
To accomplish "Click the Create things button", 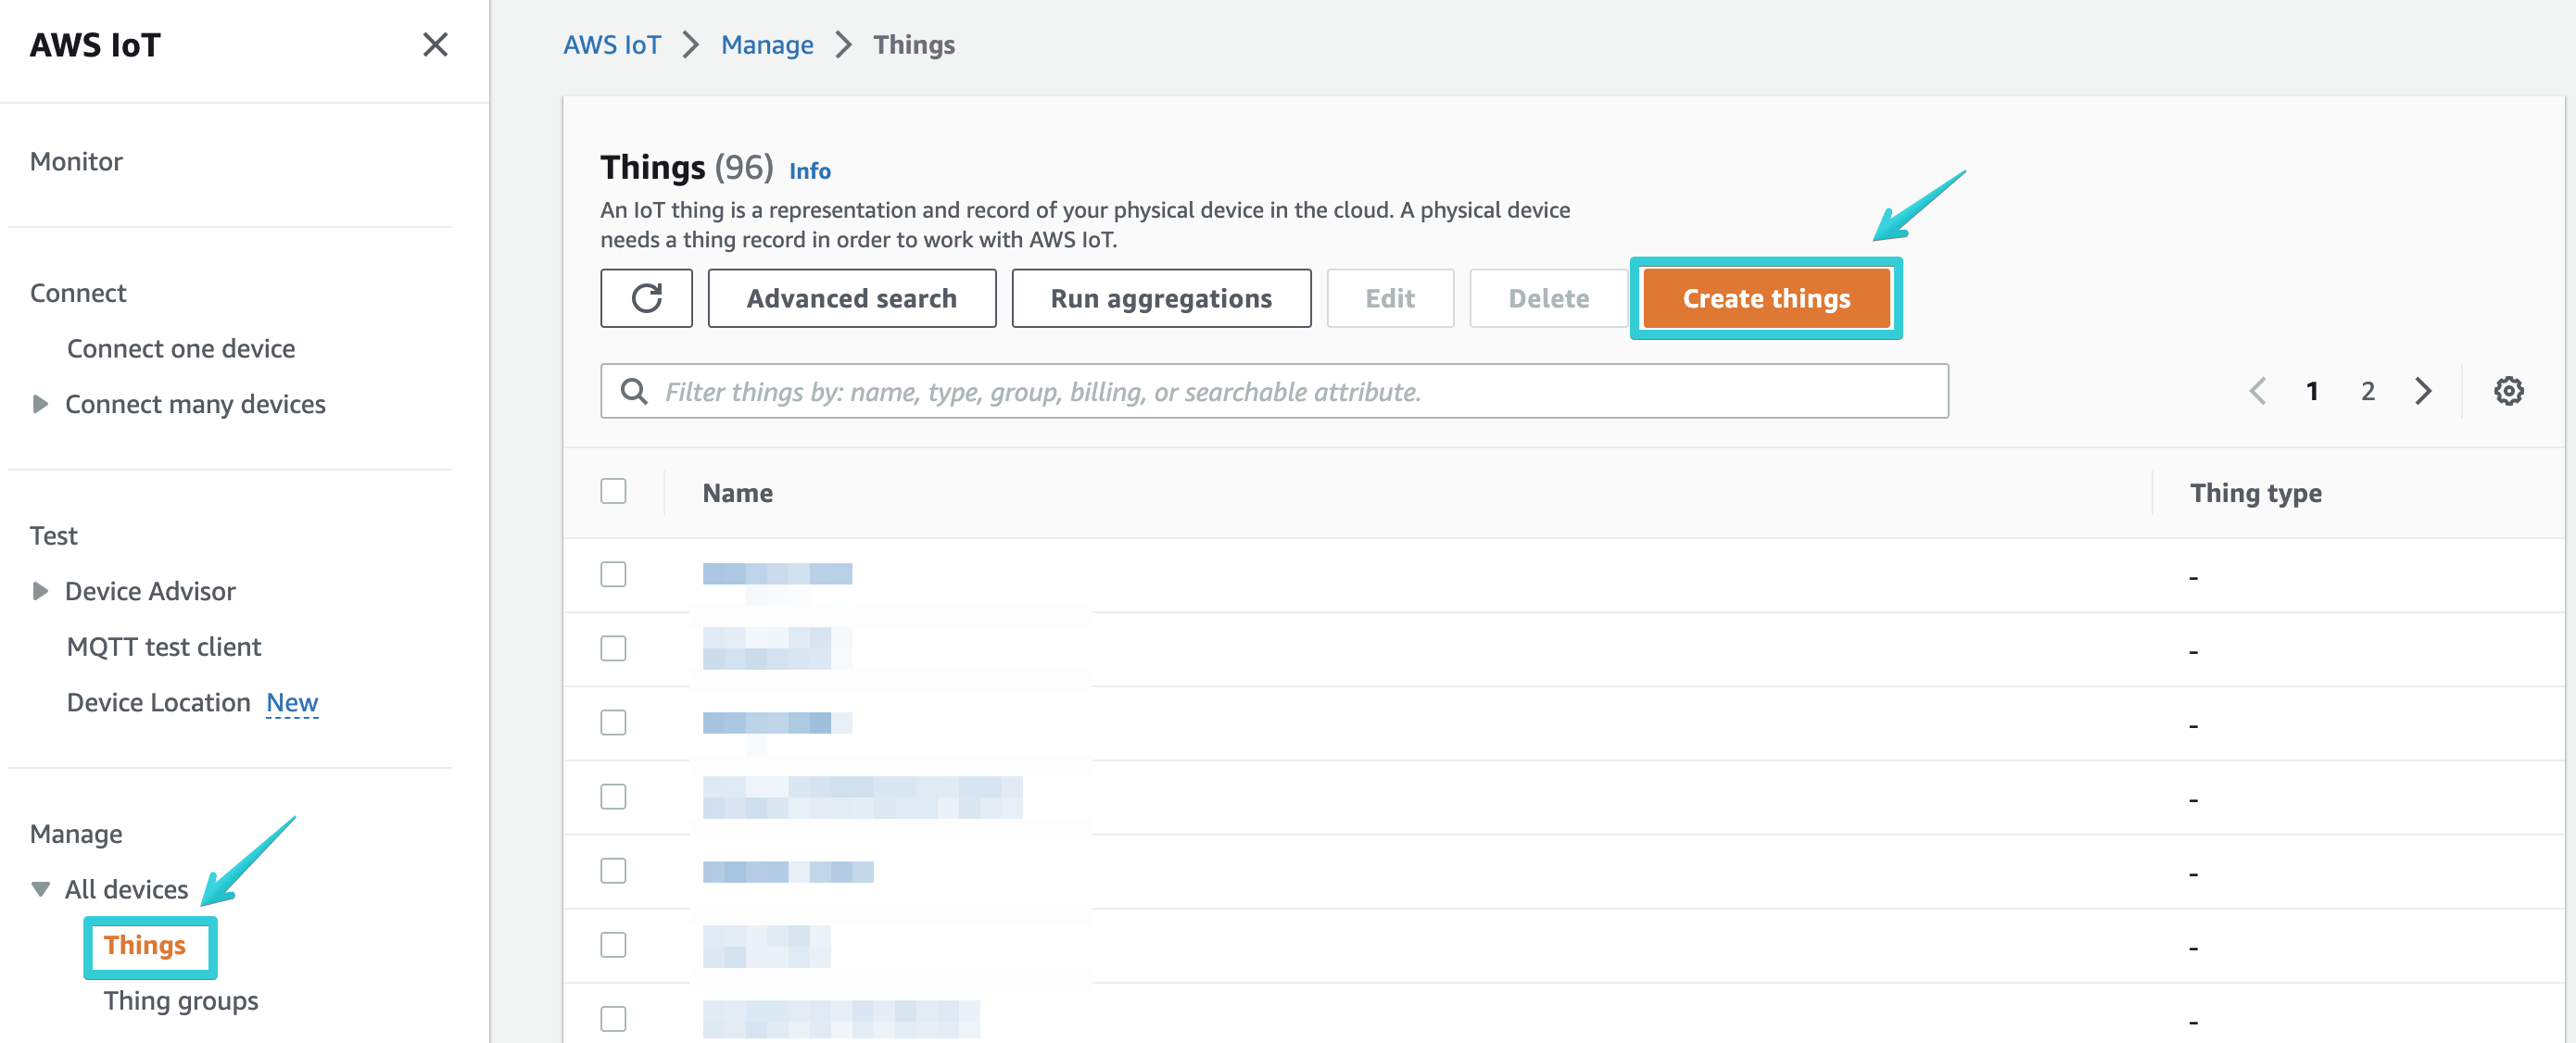I will (1766, 298).
